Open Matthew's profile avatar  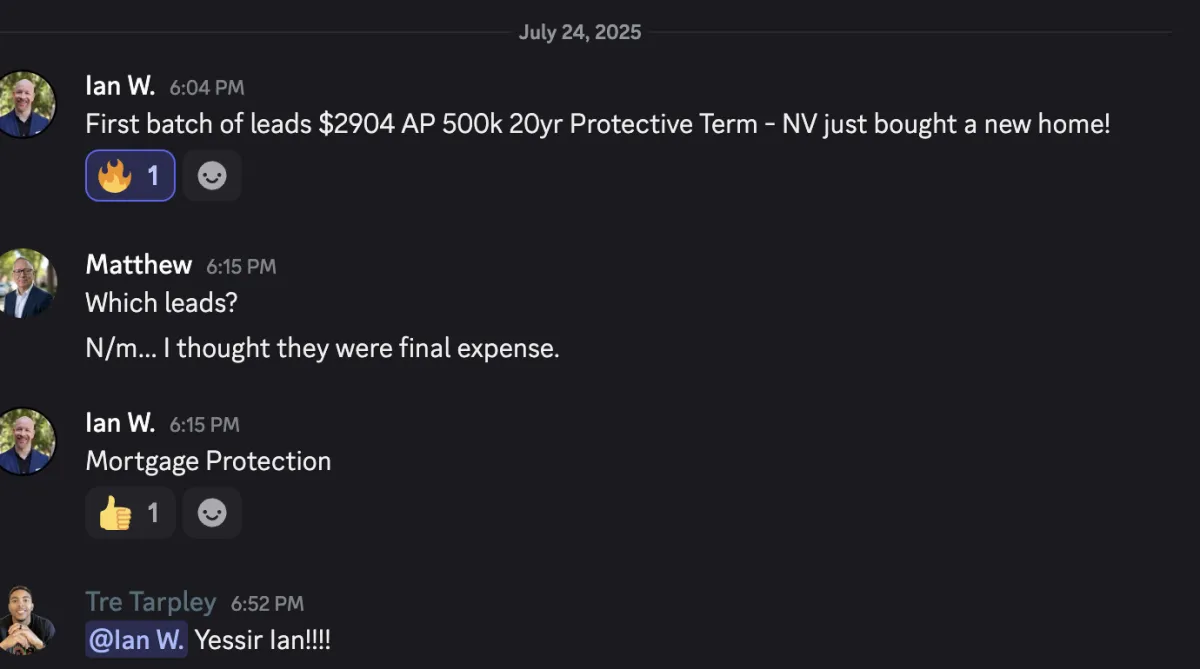[x=25, y=283]
